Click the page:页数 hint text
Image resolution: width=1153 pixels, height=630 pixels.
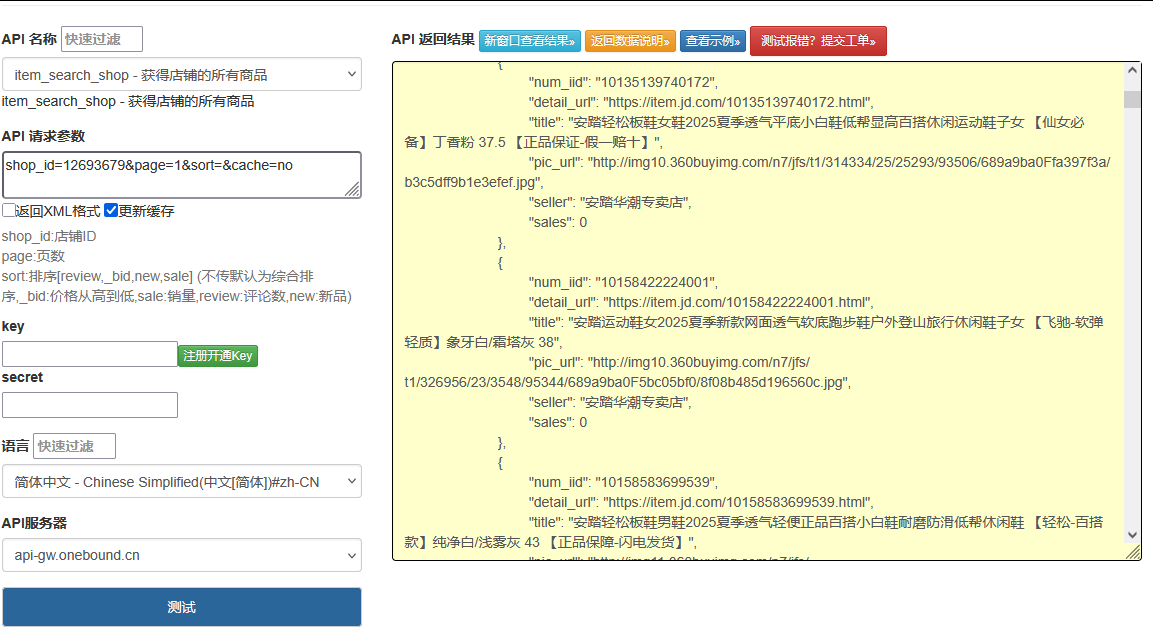point(33,256)
